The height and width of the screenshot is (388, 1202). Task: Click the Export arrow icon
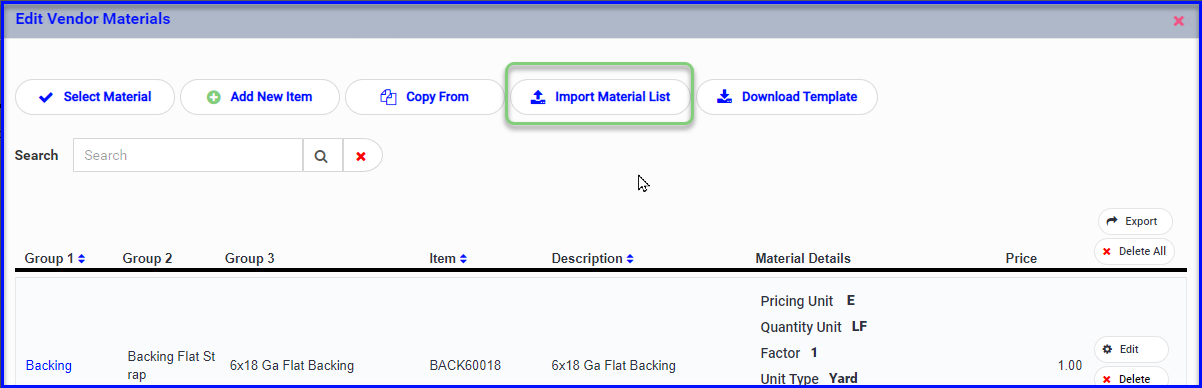tap(1112, 222)
